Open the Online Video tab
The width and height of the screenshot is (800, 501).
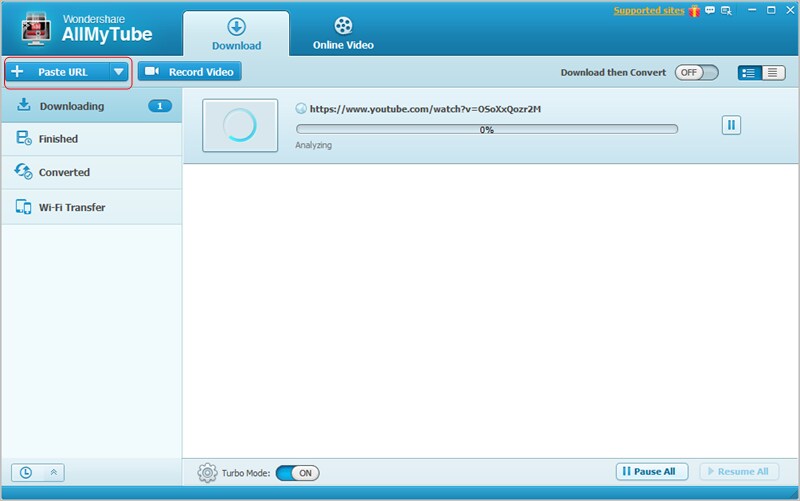tap(343, 34)
